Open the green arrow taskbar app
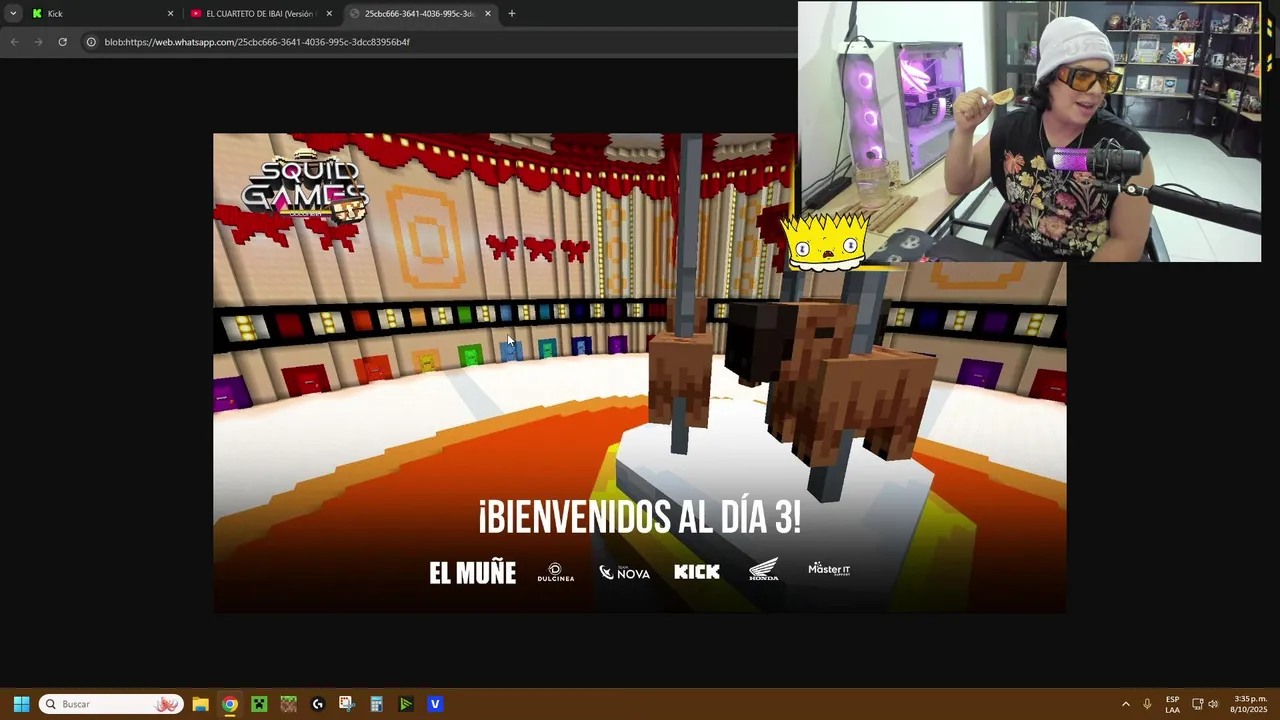The height and width of the screenshot is (720, 1280). (405, 704)
